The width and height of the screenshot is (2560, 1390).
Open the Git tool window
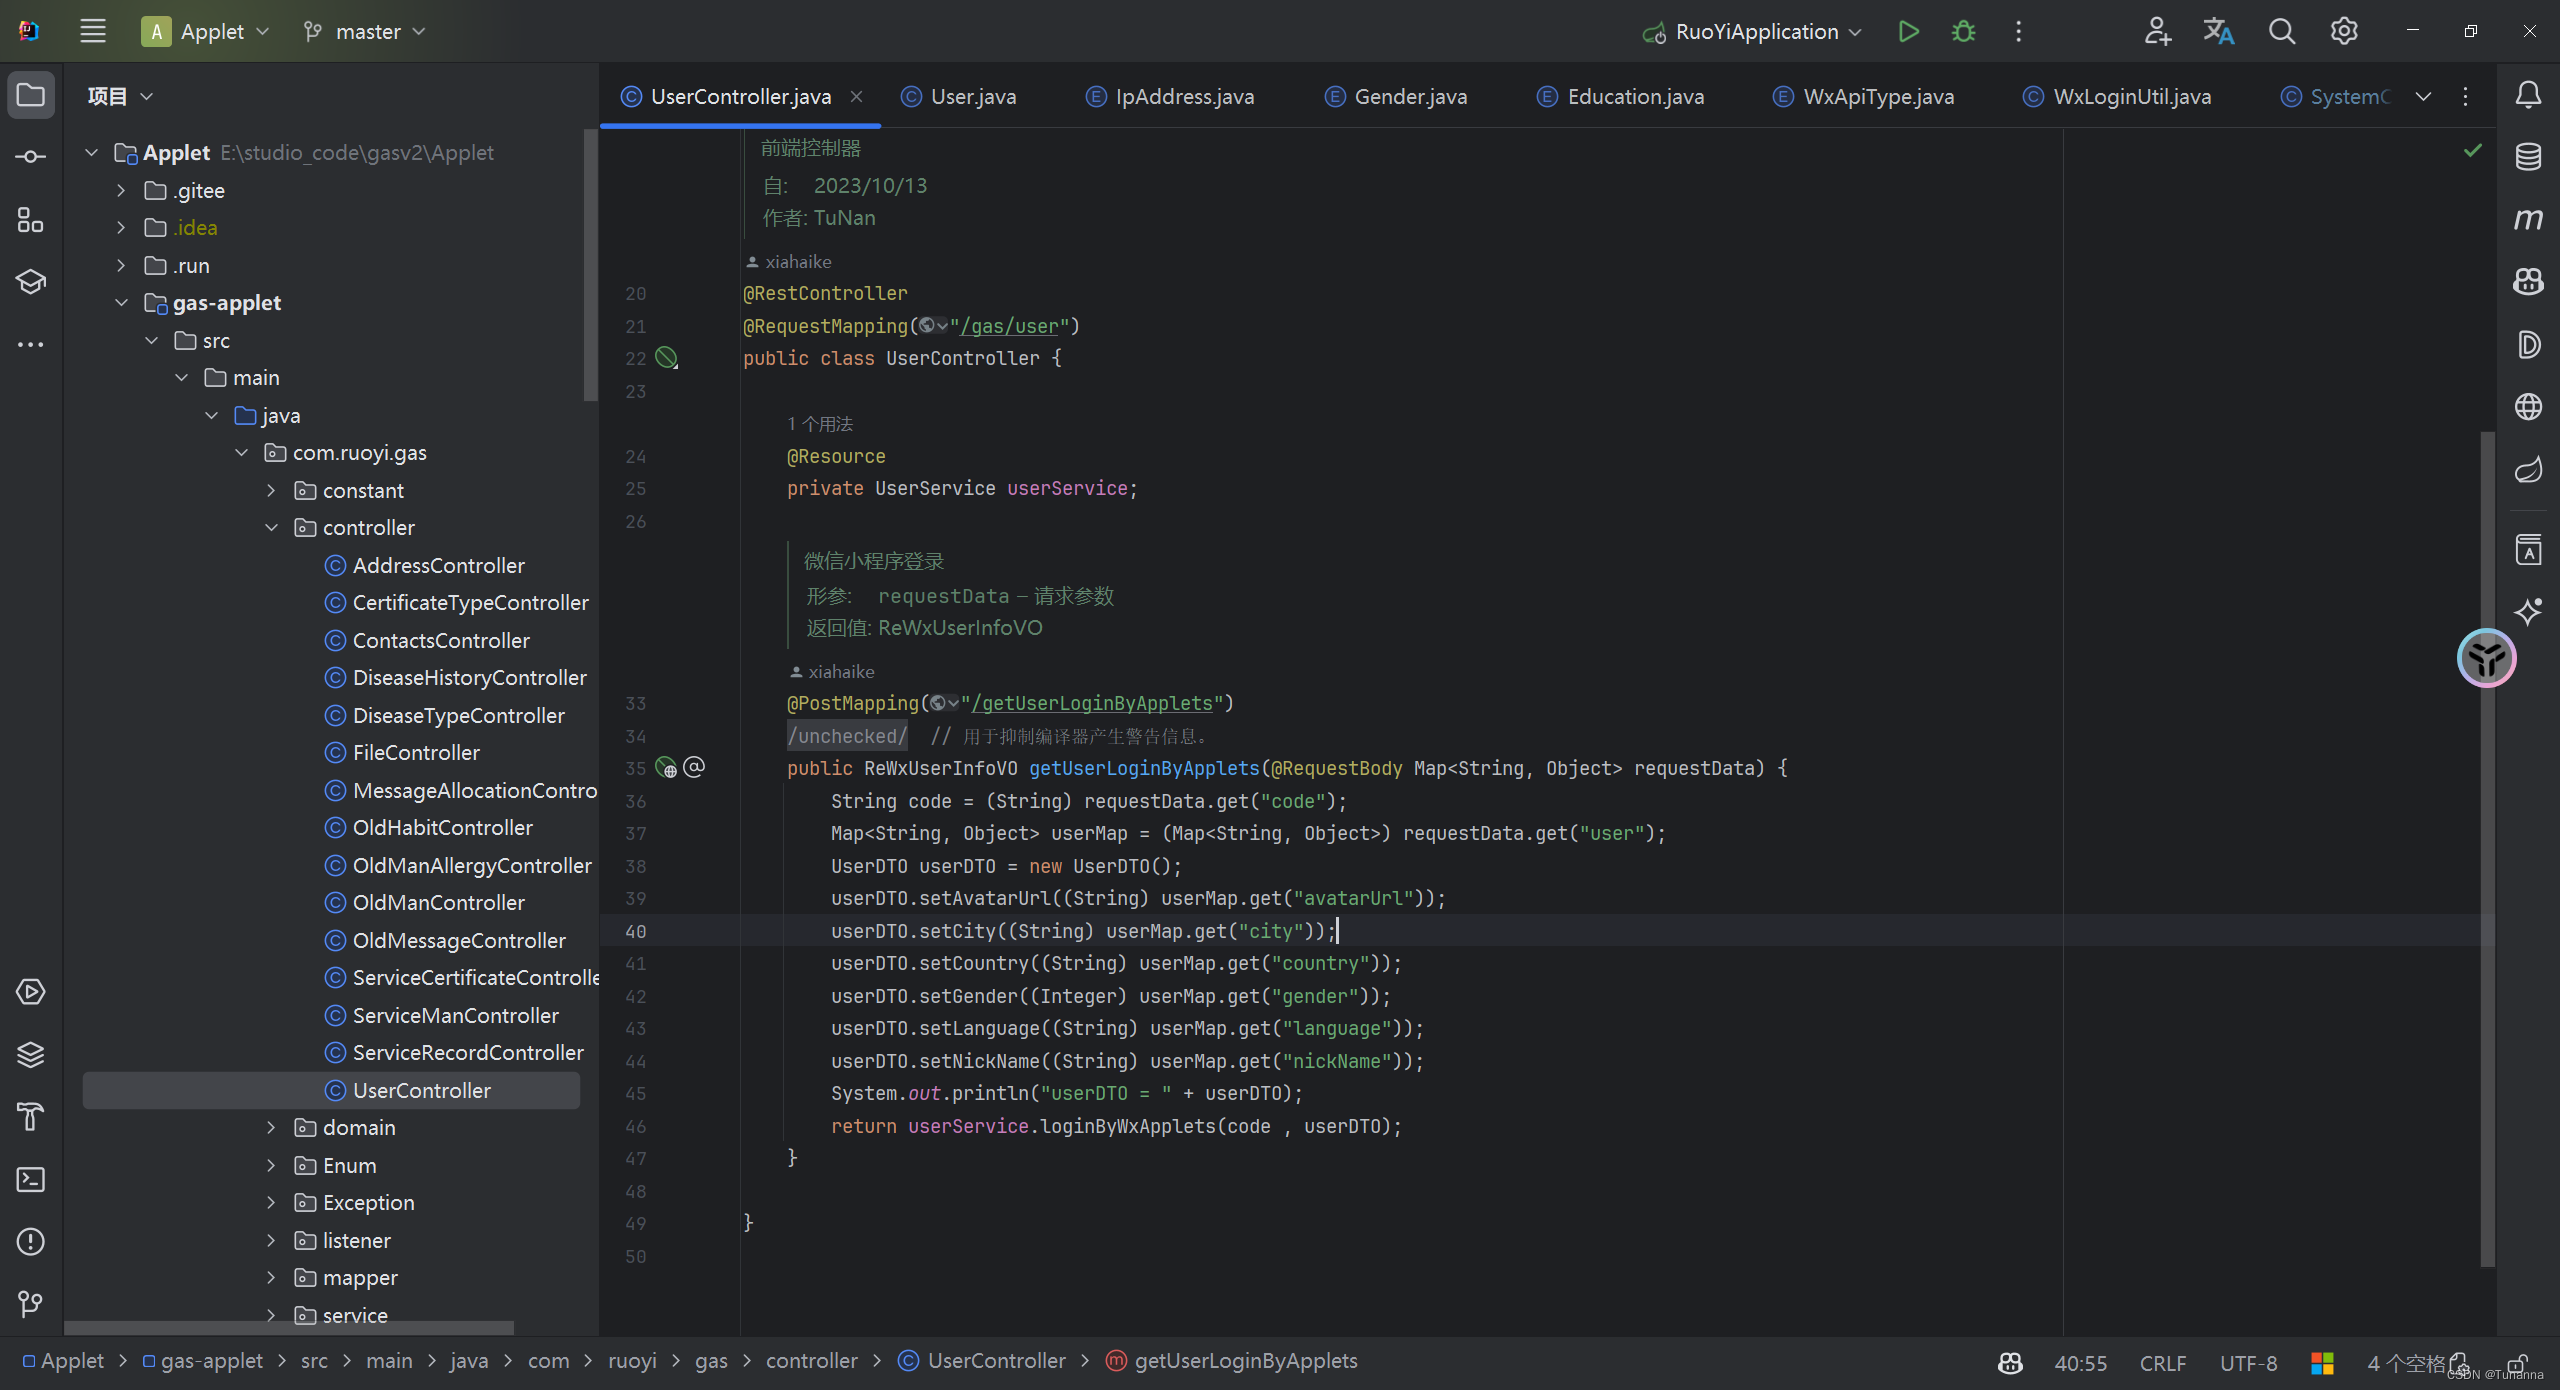31,1304
